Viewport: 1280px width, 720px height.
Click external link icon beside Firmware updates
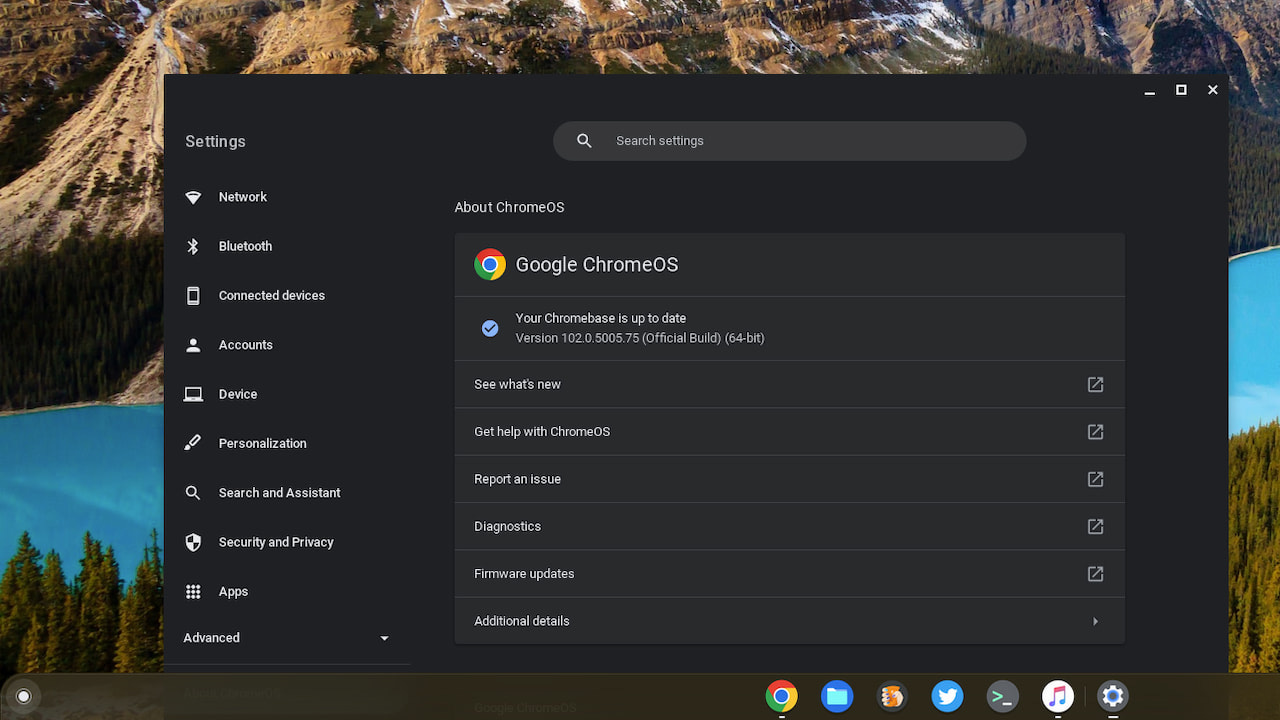(1095, 574)
